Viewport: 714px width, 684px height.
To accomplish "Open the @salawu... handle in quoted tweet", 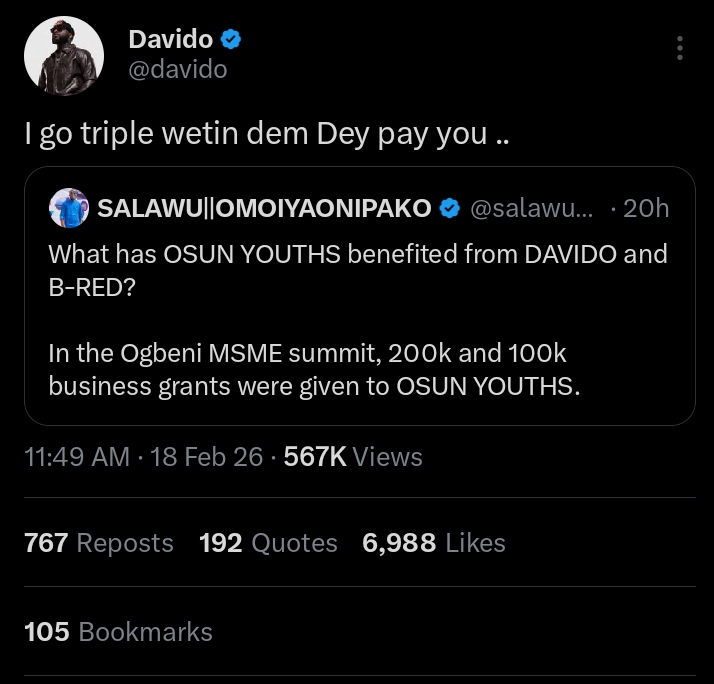I will (x=531, y=208).
